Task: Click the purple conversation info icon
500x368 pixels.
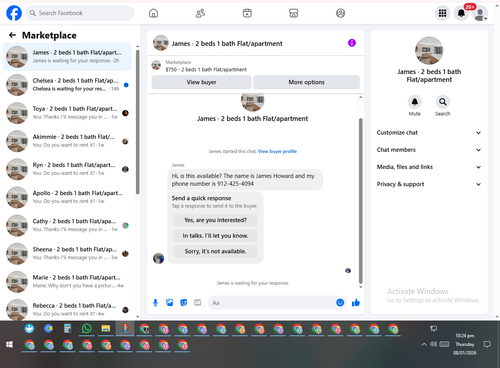Action: pyautogui.click(x=352, y=43)
